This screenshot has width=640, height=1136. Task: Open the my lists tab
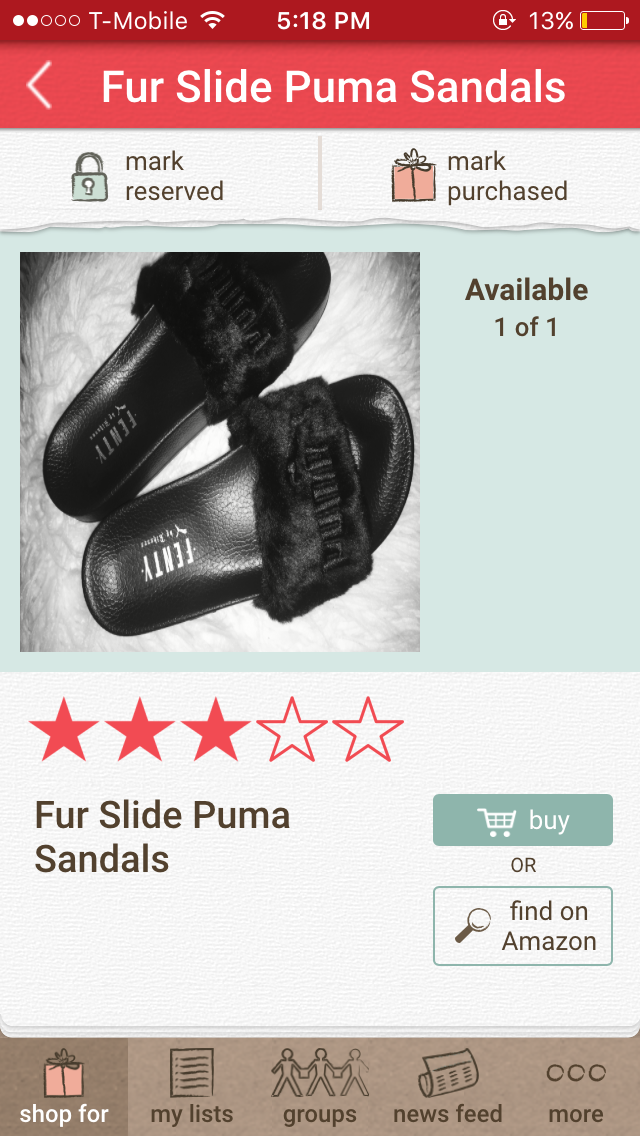tap(191, 1087)
